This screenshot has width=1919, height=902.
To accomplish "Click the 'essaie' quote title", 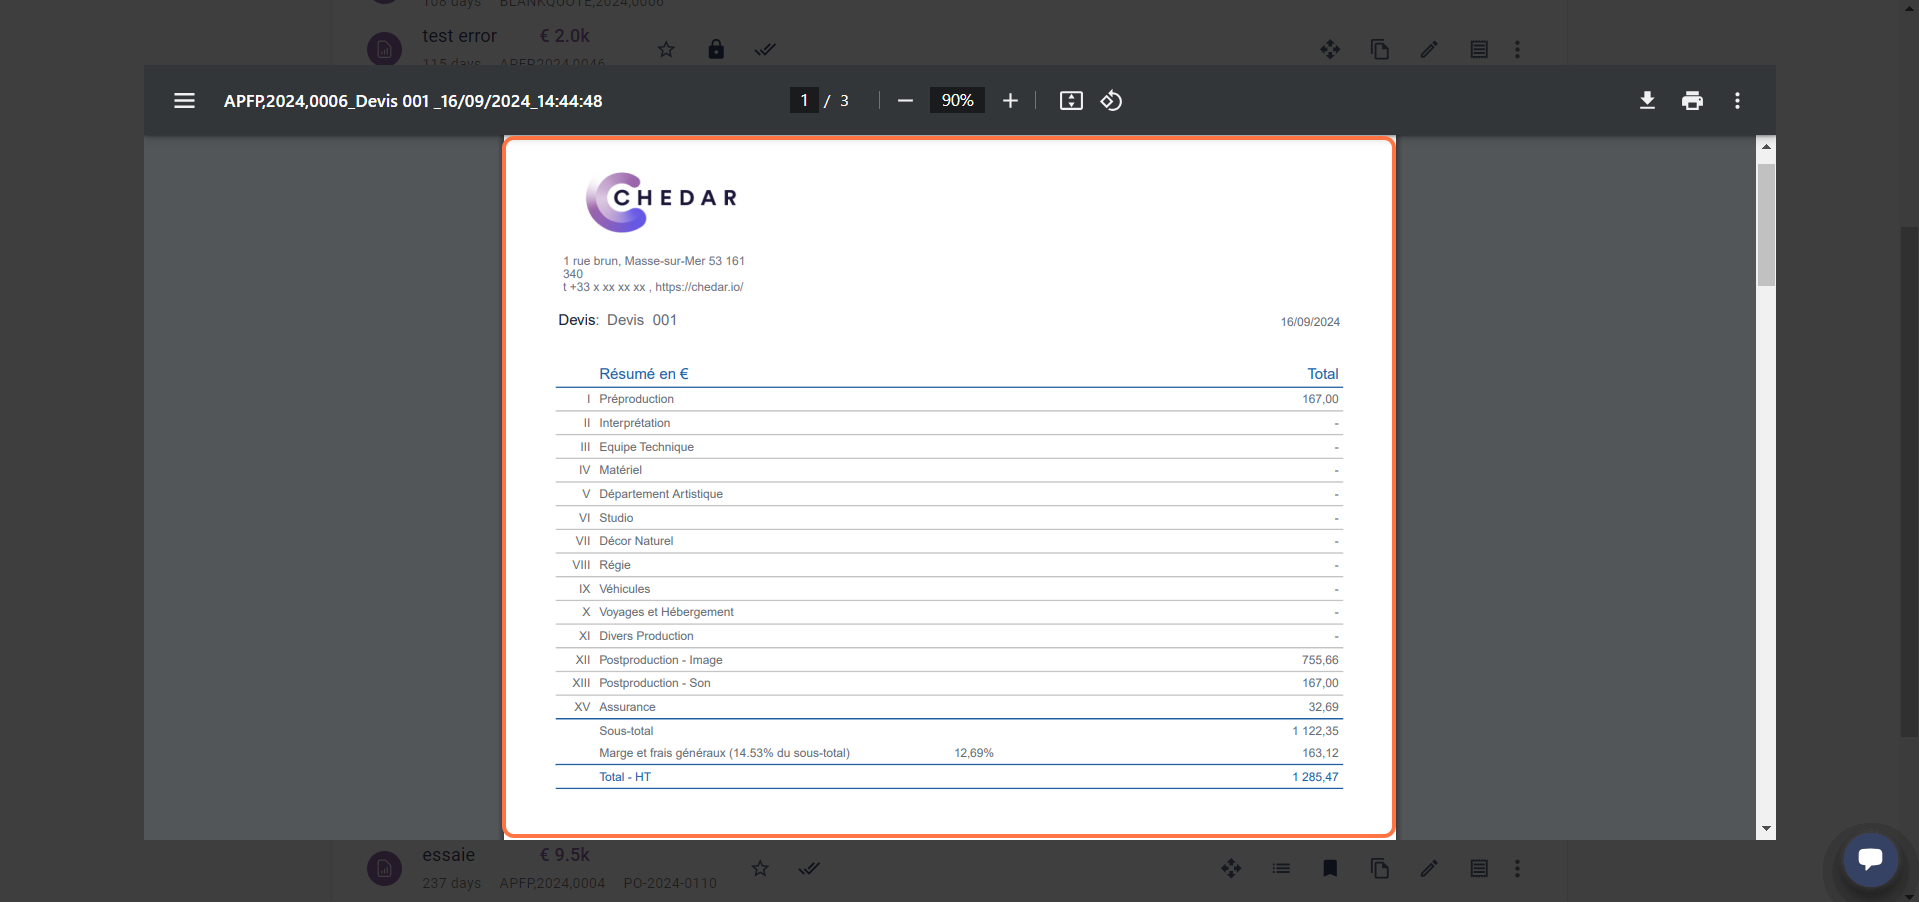I will tap(448, 855).
